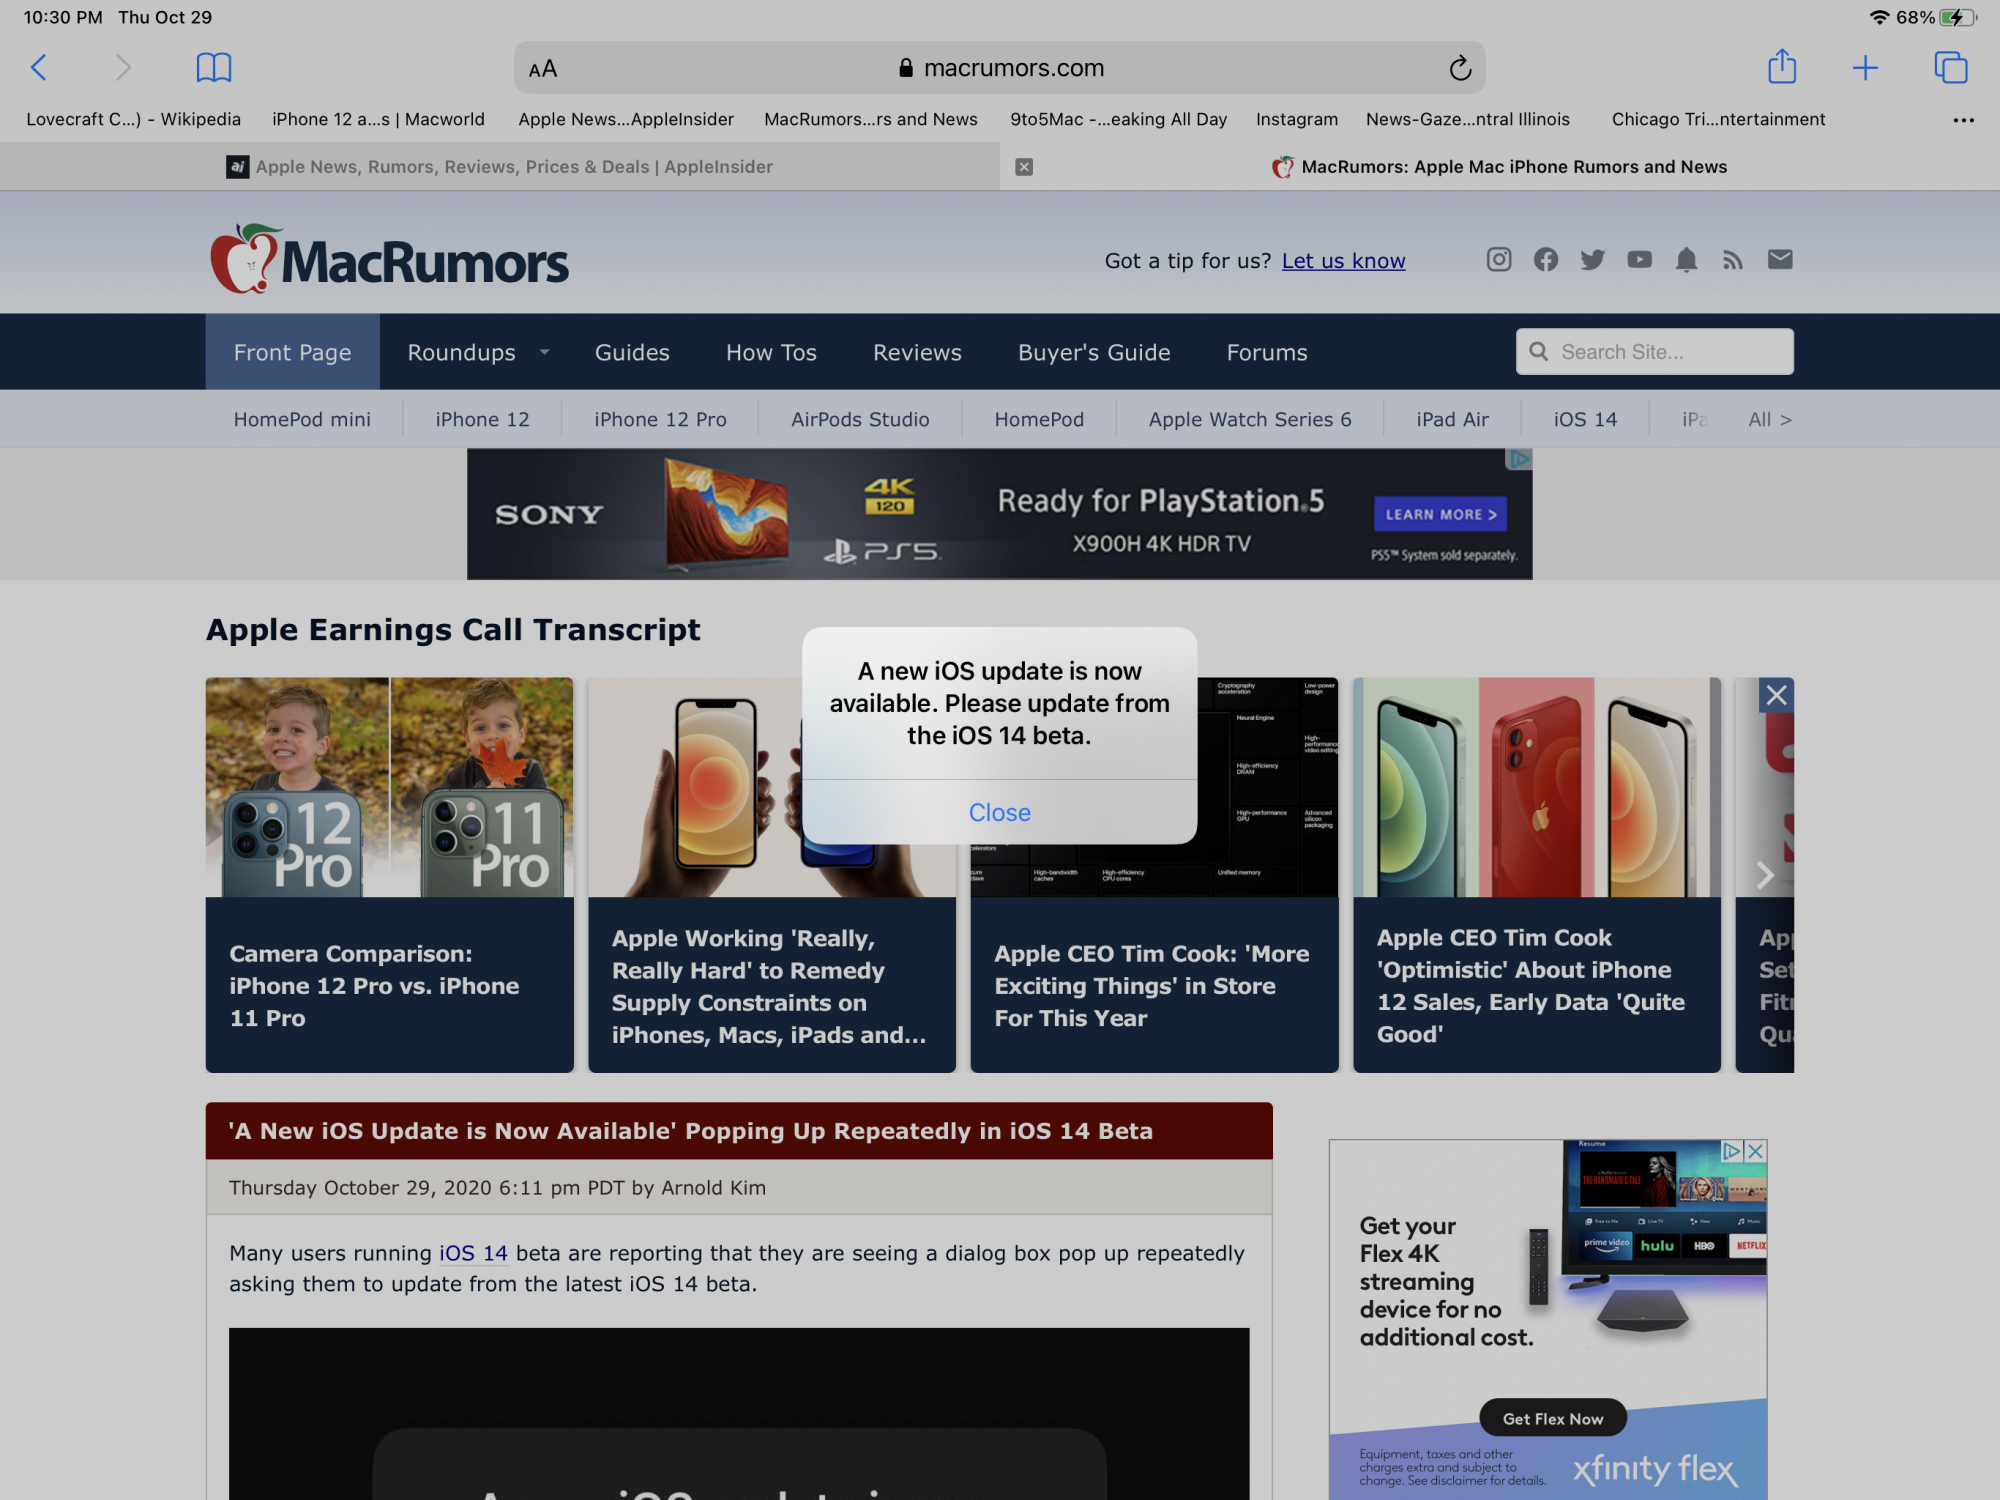The image size is (2000, 1500).
Task: Open Apple Watch Series 6 topic
Action: click(x=1250, y=420)
